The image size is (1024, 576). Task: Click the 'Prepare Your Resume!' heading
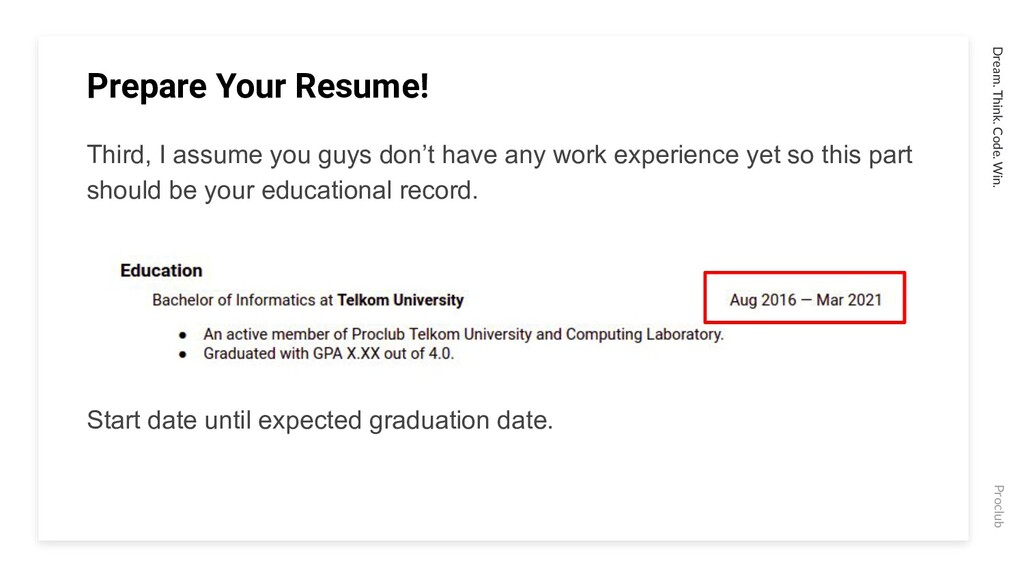coord(257,86)
